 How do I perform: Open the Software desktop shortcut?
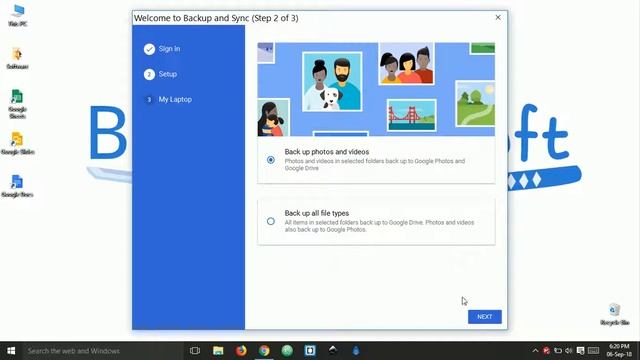(18, 58)
